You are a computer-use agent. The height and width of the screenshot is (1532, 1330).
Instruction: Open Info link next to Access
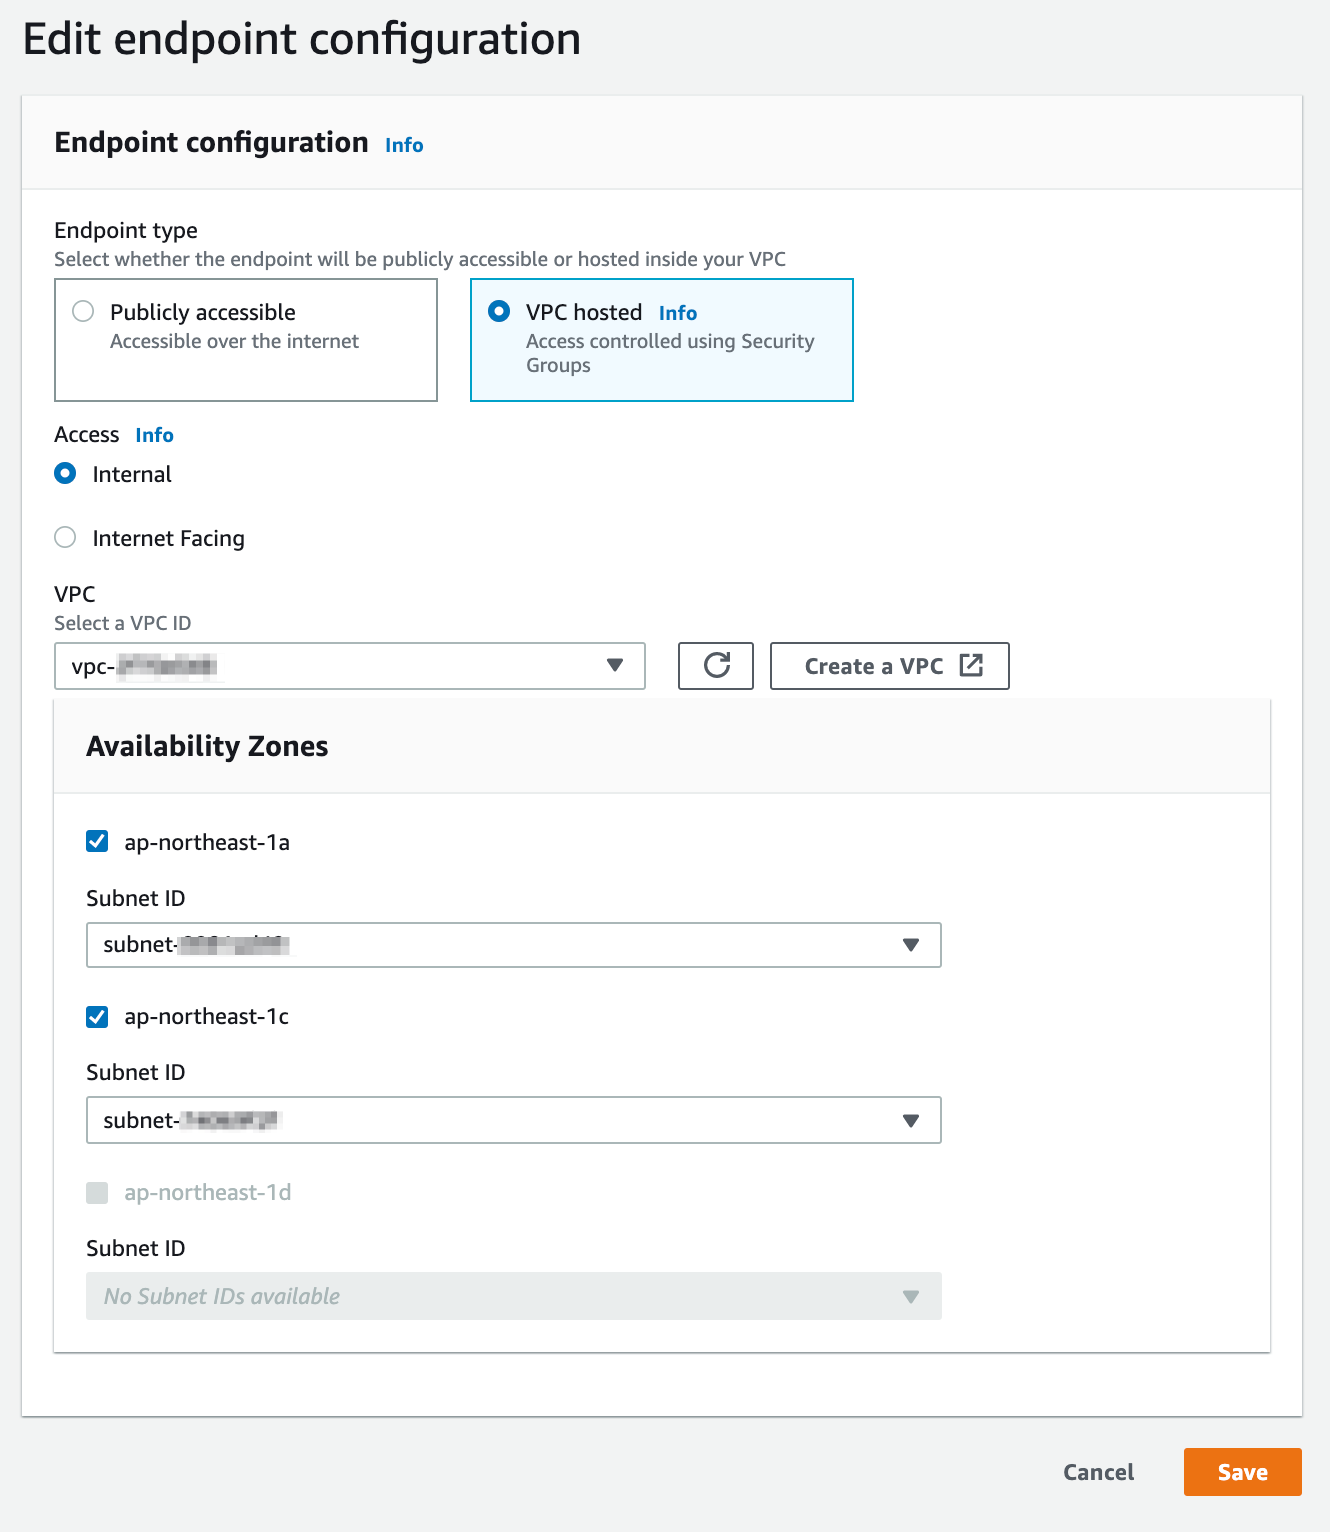154,435
